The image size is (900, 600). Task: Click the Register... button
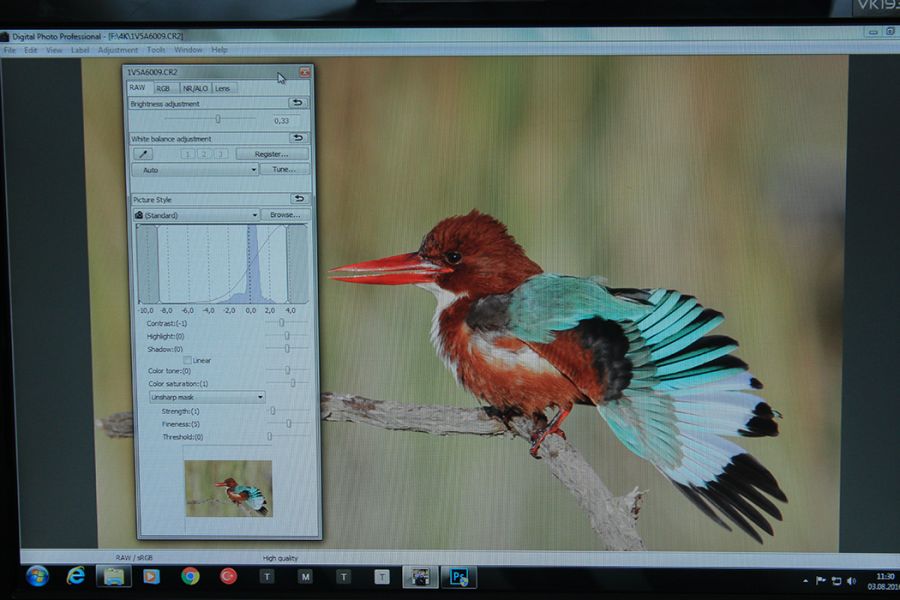pyautogui.click(x=272, y=154)
